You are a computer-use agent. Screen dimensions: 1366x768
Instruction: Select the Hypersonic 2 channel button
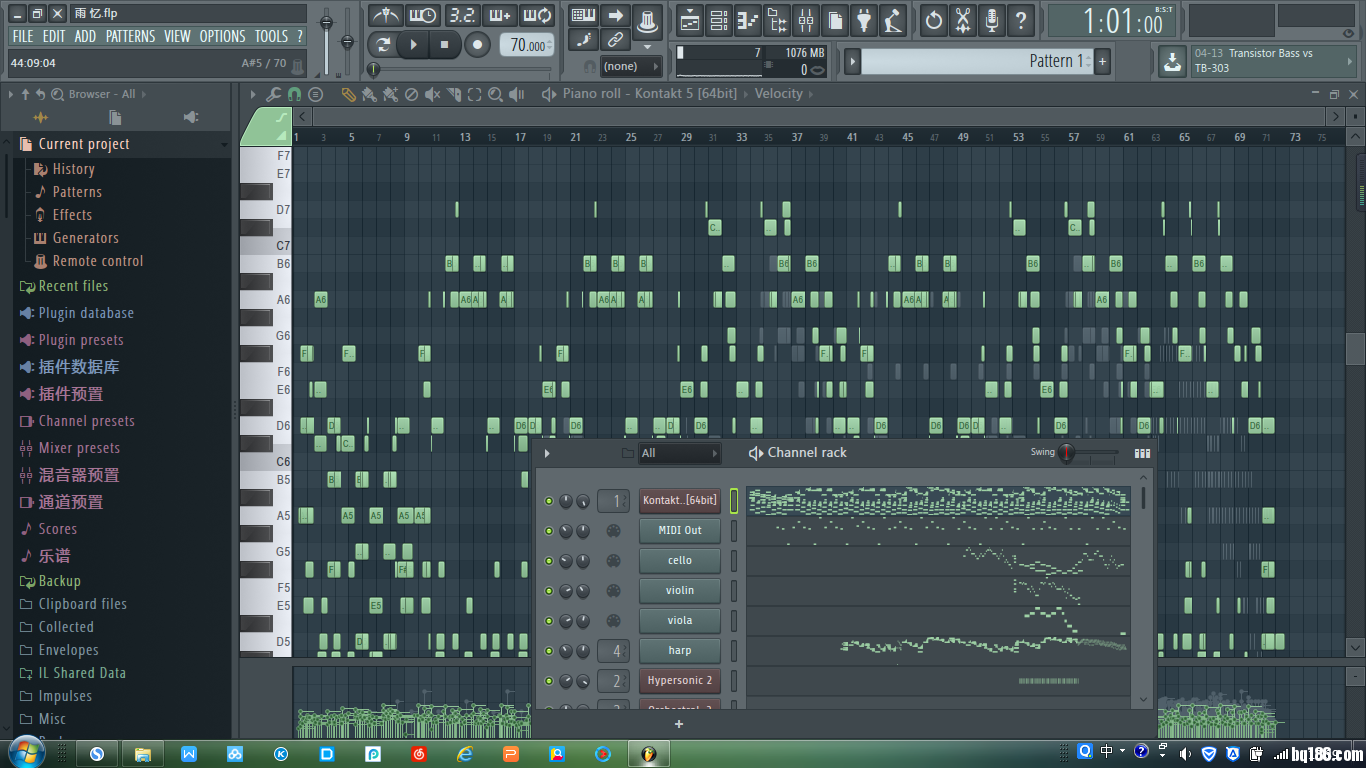coord(680,681)
